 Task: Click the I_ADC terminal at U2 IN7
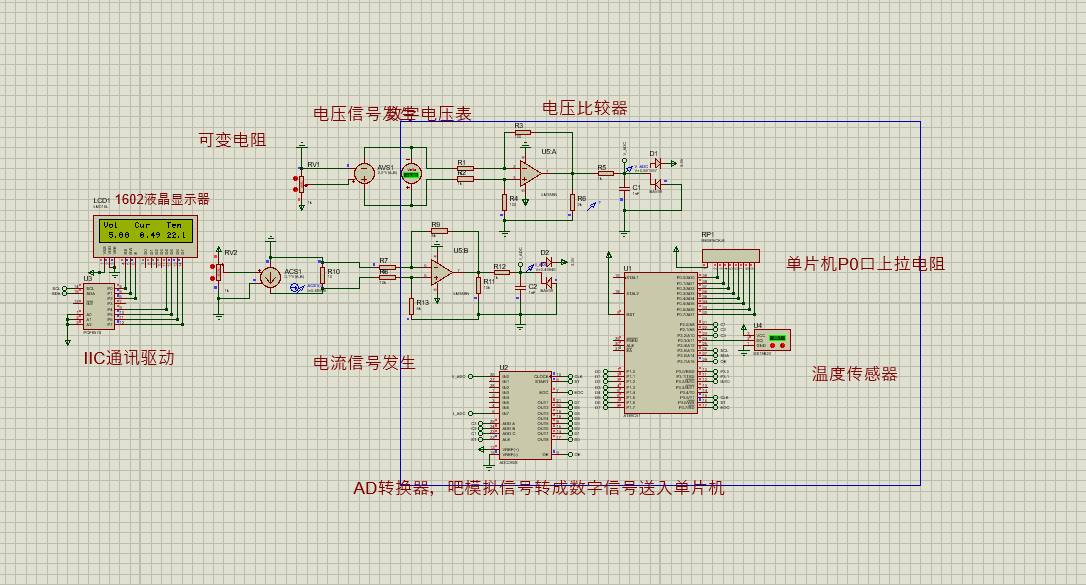coord(470,413)
